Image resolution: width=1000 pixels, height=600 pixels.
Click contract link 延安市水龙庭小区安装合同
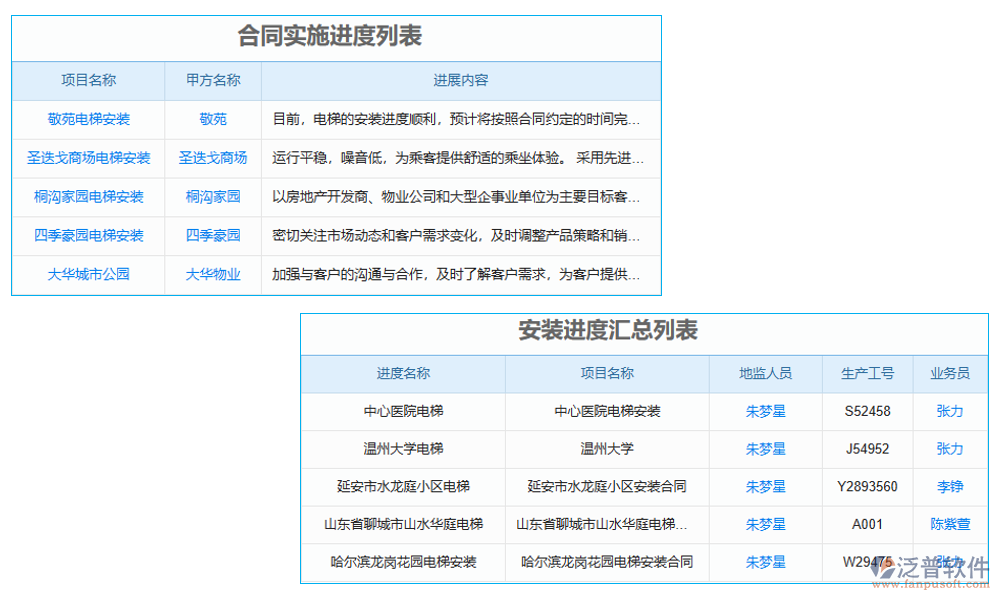[x=607, y=487]
